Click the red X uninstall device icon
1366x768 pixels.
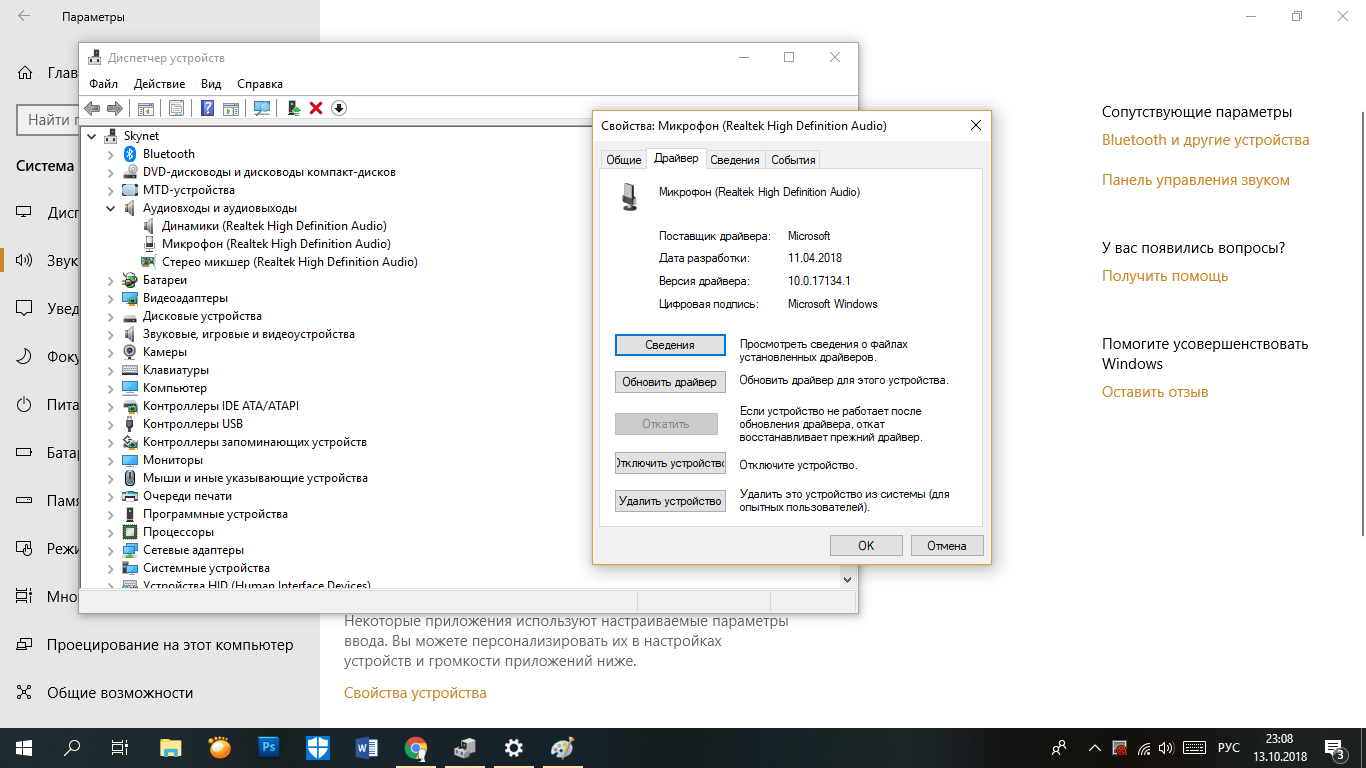click(316, 108)
